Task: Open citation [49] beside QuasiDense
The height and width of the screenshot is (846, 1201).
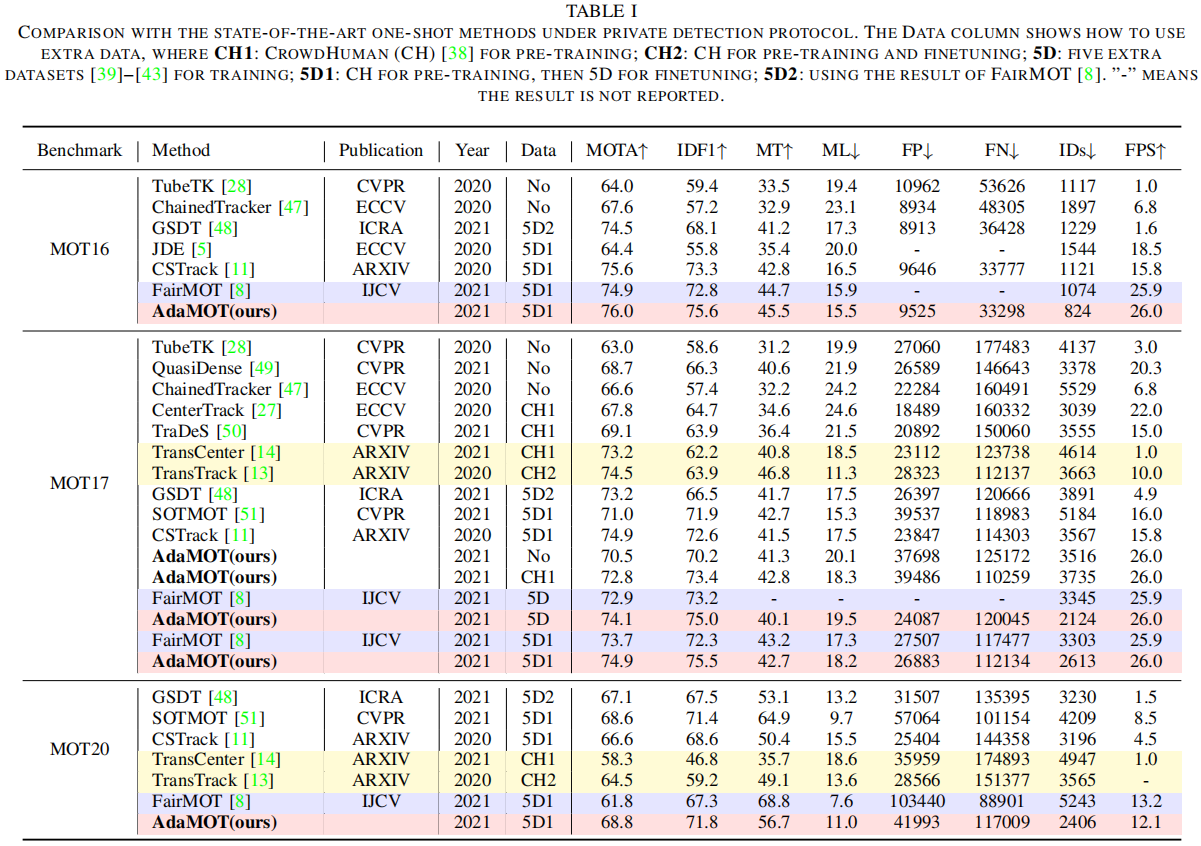Action: coord(263,368)
